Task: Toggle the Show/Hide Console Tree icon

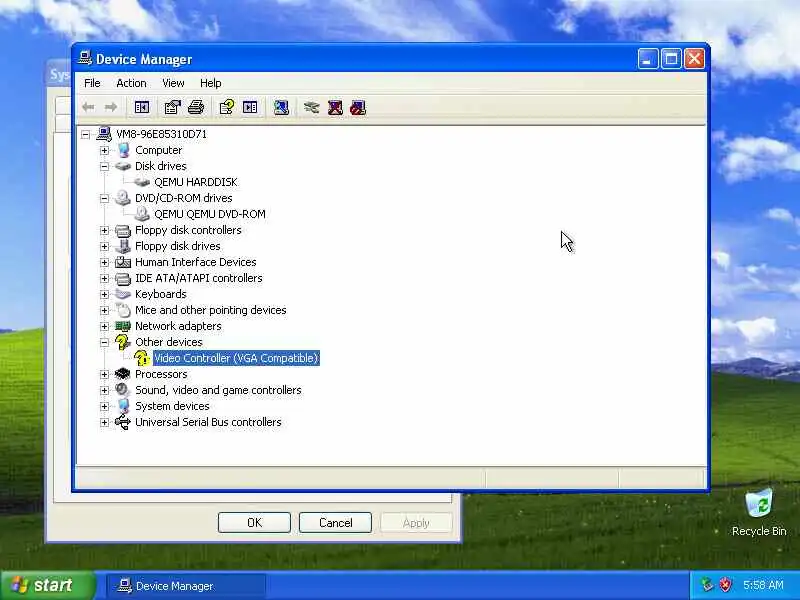Action: click(x=141, y=107)
